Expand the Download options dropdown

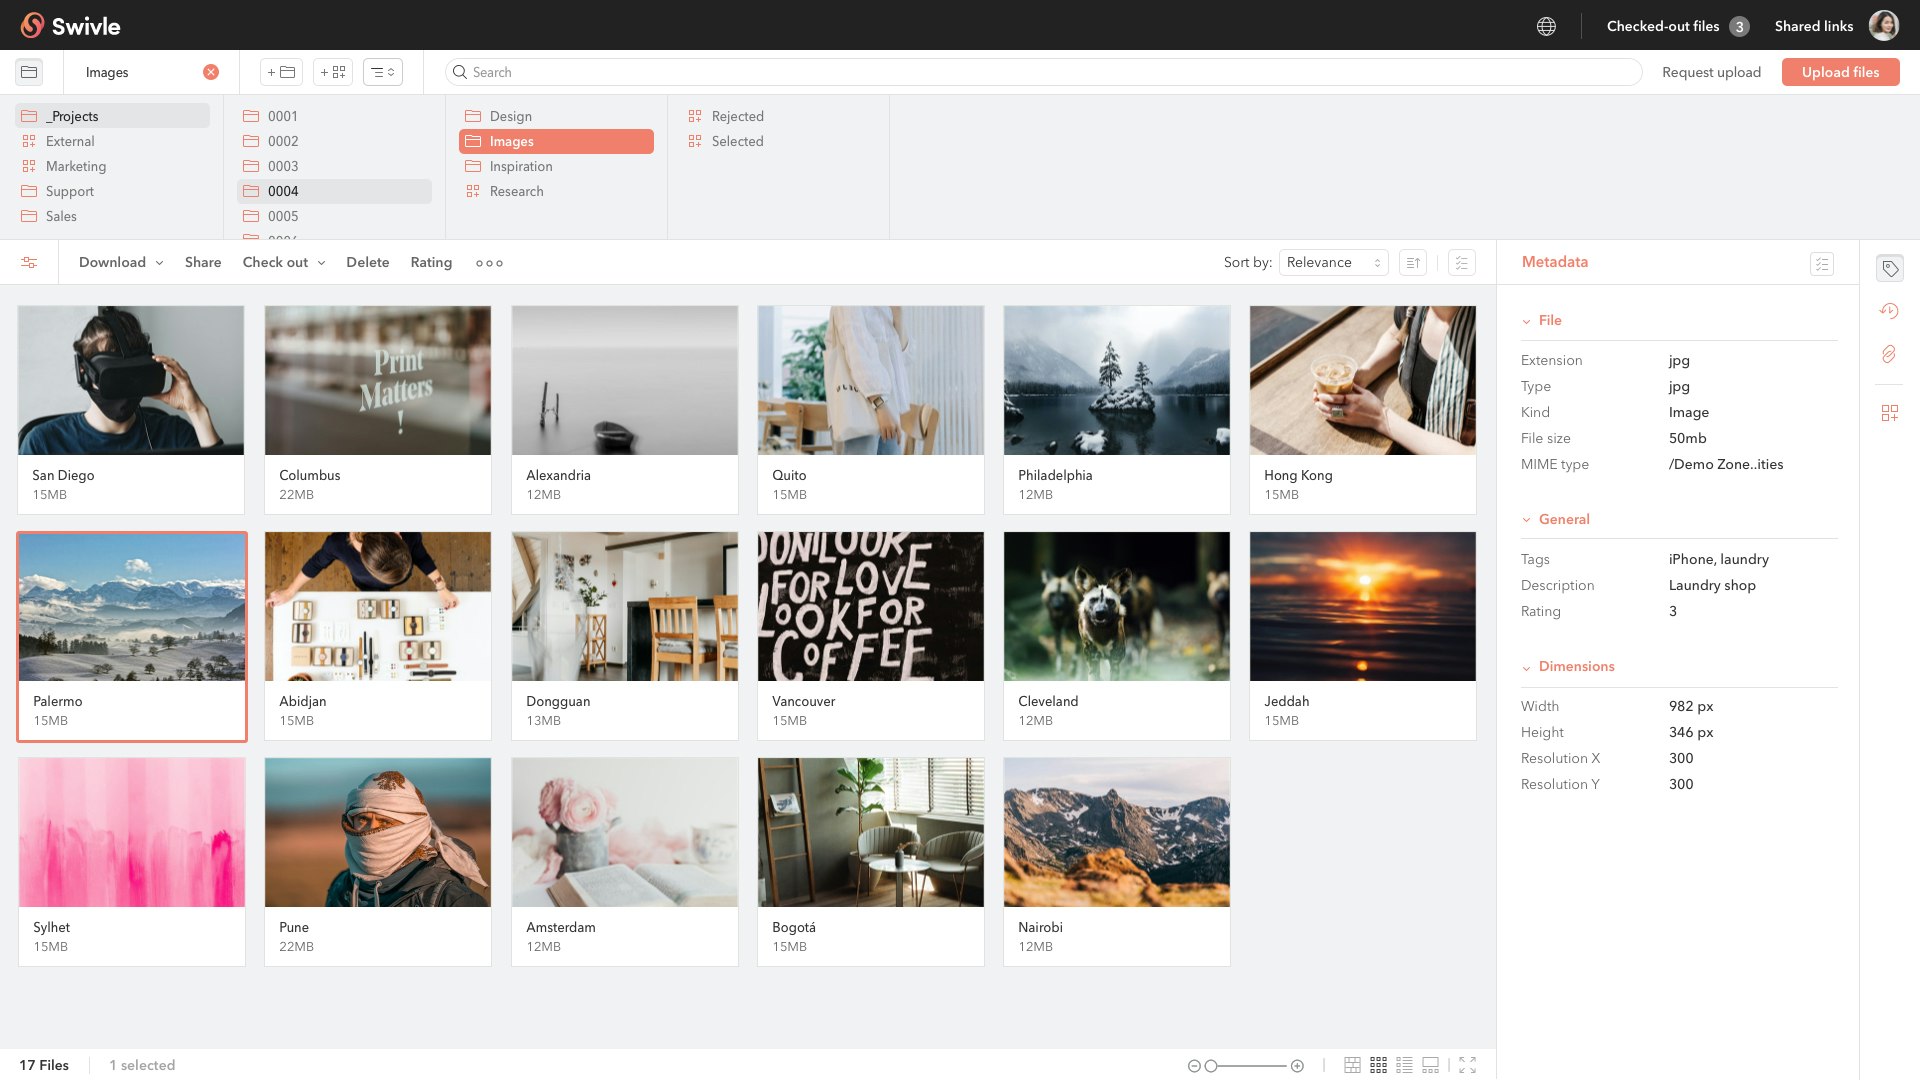tap(121, 263)
